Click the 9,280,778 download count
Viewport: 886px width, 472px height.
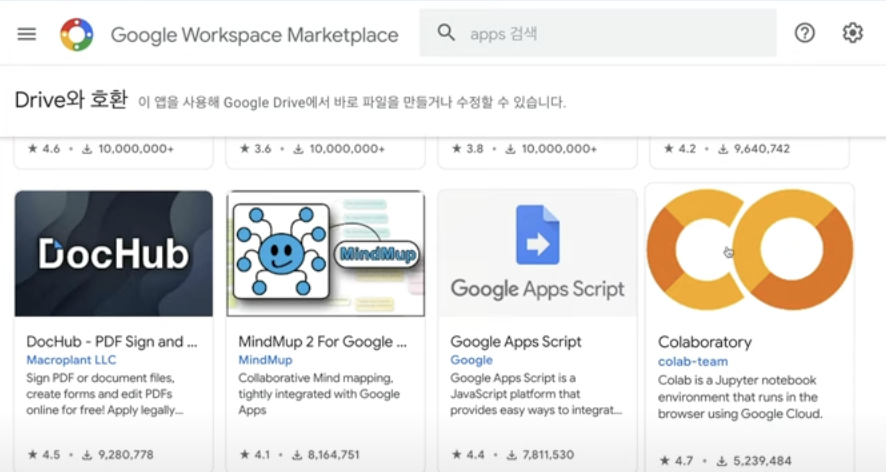click(x=118, y=454)
